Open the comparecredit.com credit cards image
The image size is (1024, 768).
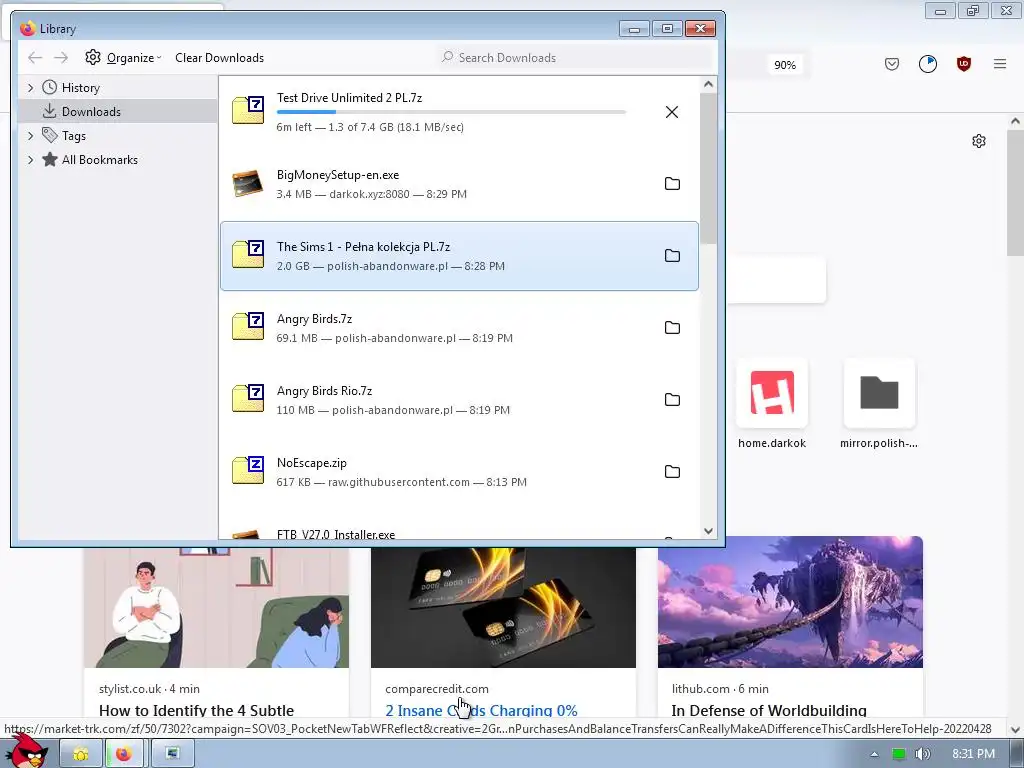[x=503, y=607]
